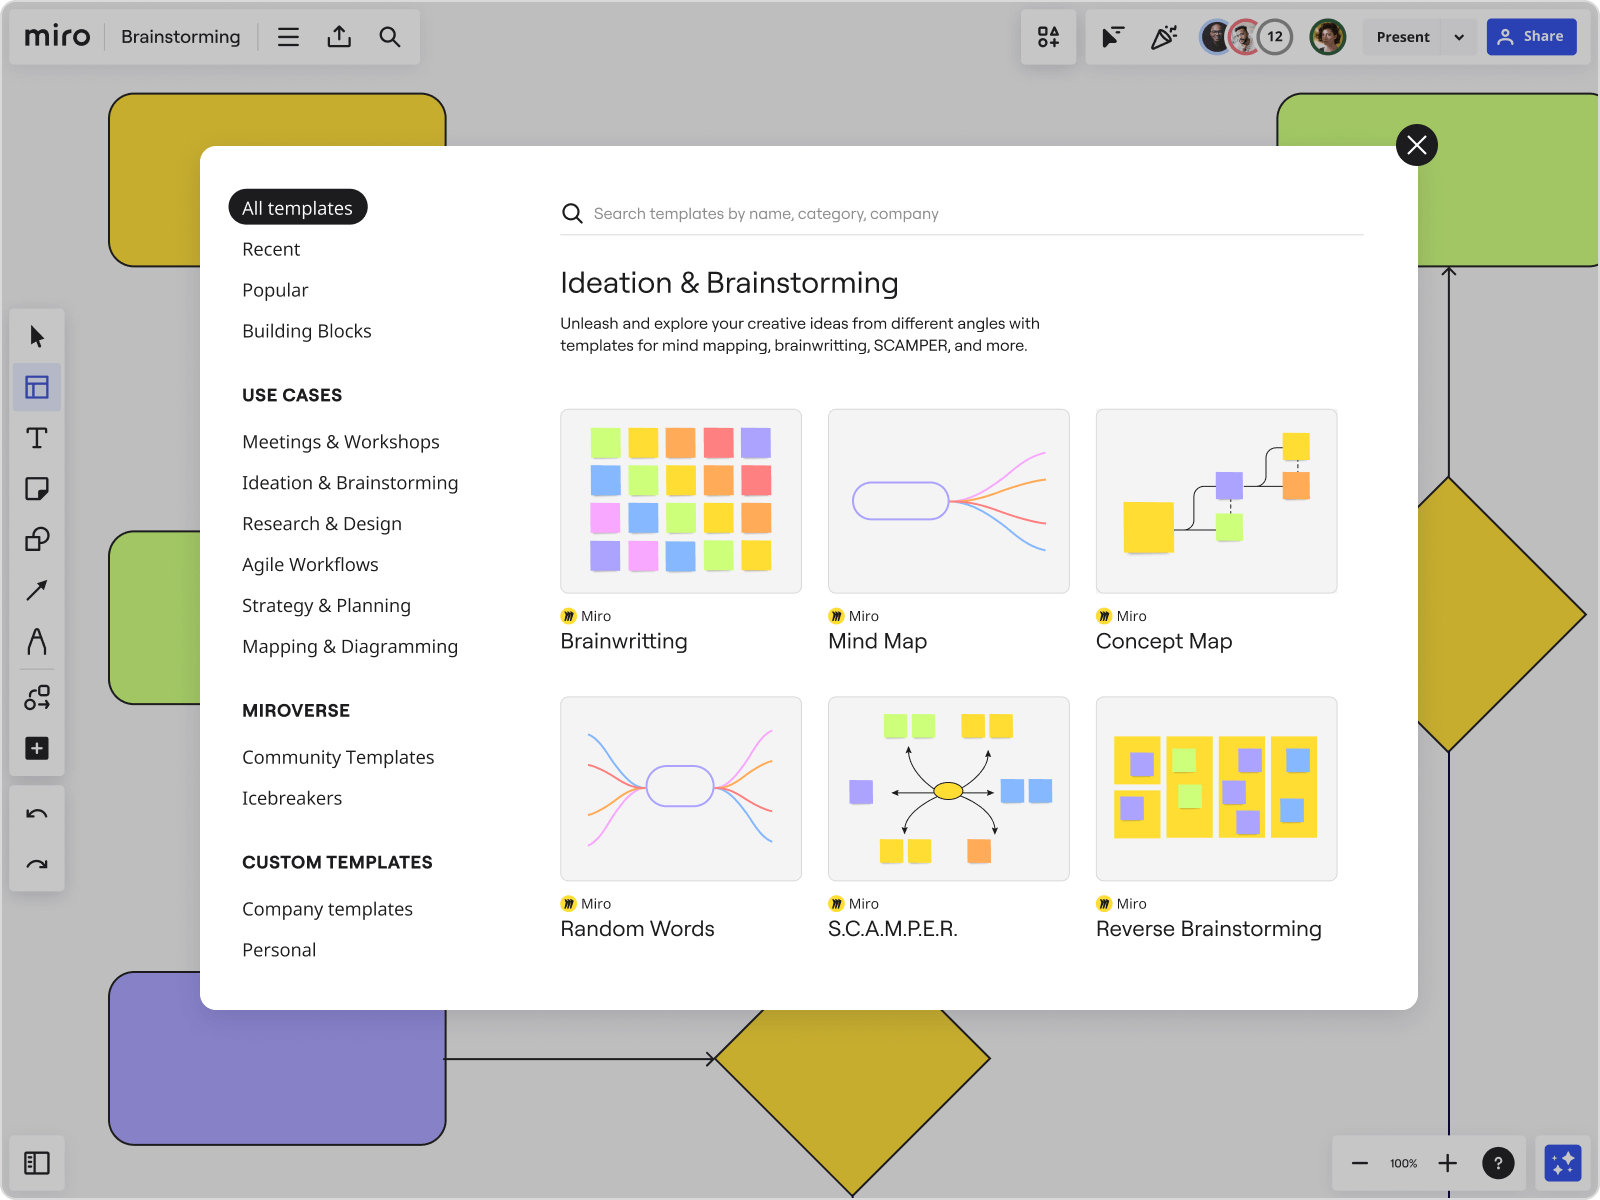Open Icebreakers category

(x=292, y=799)
